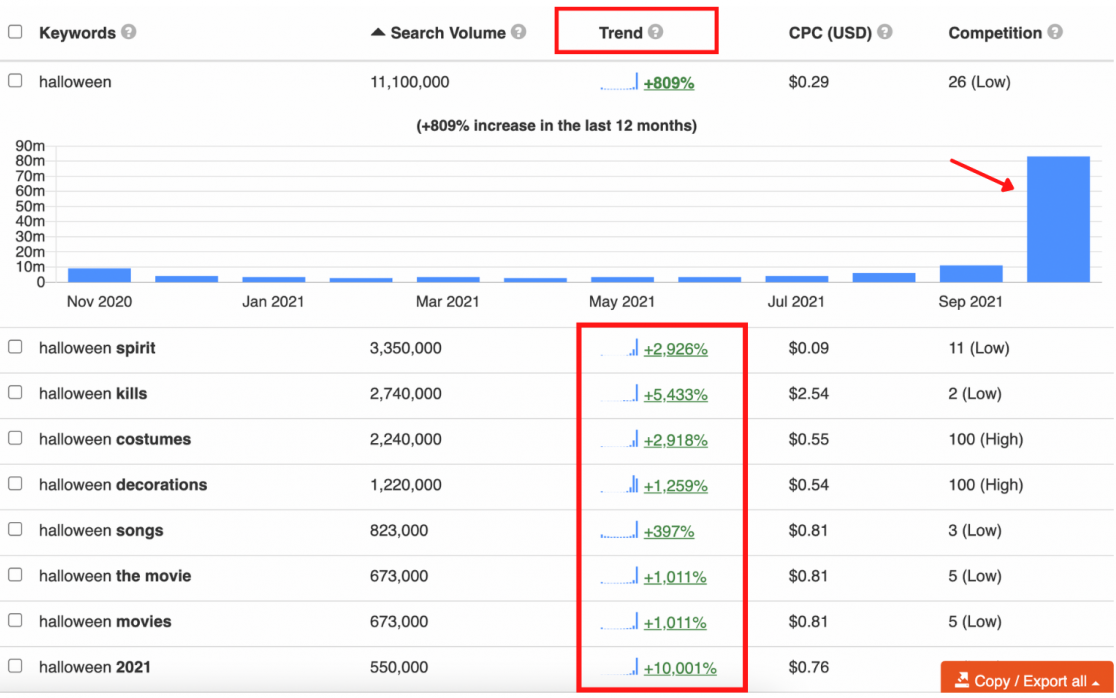Click the +2,926% trend percentage link
Screen dimensions: 1116x698
(674, 348)
